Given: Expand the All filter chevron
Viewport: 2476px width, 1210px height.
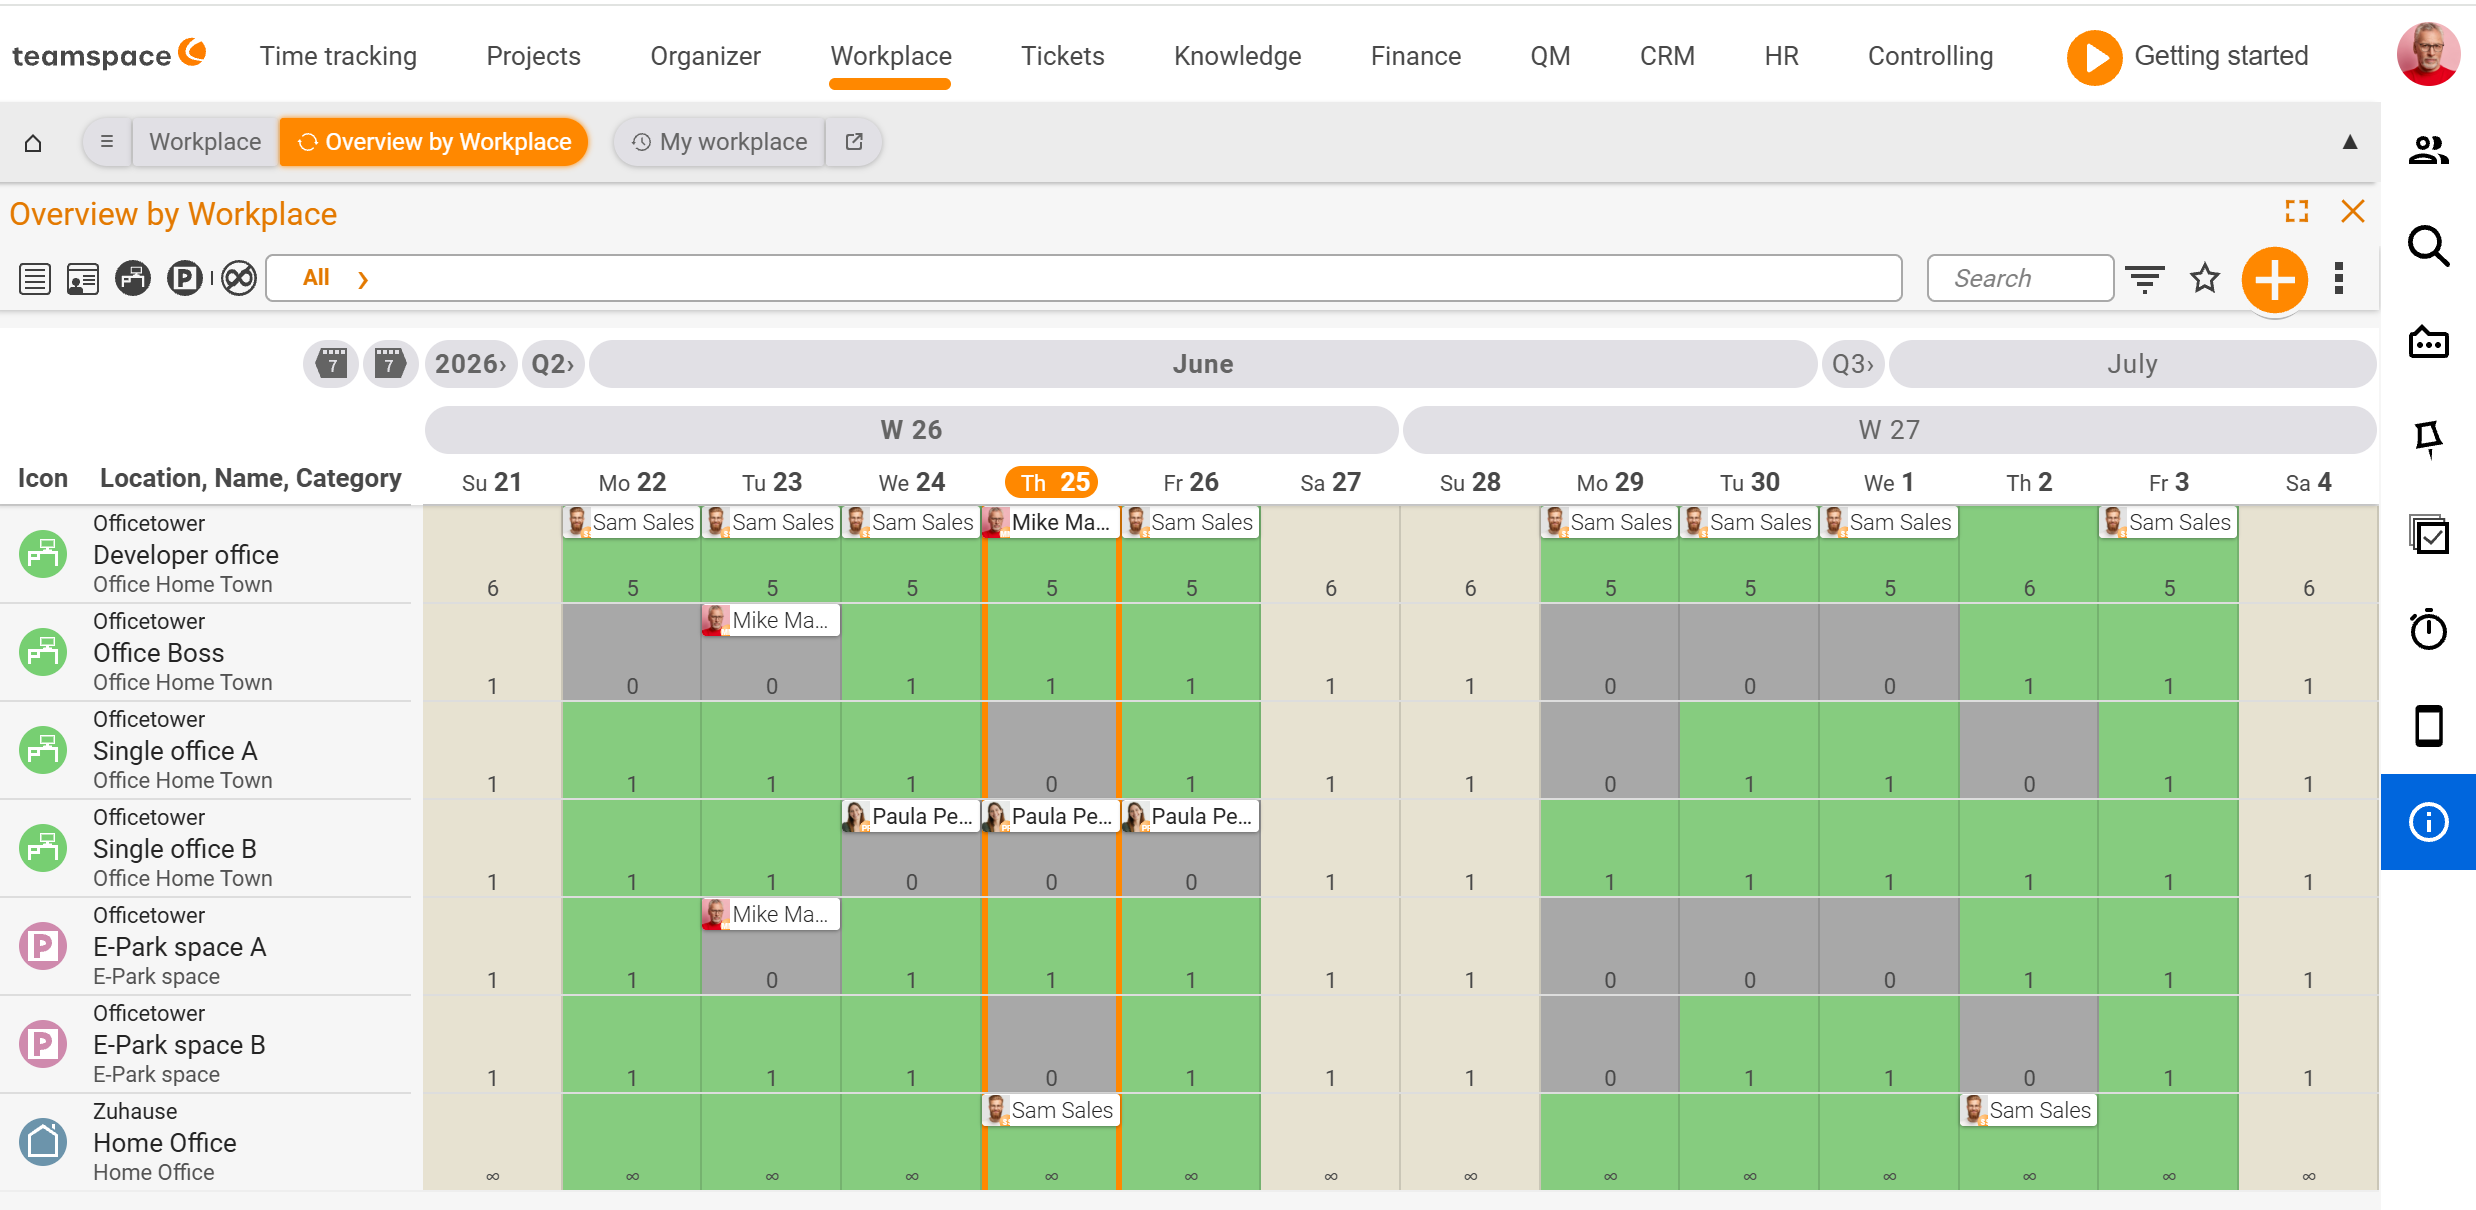Looking at the screenshot, I should (x=363, y=279).
